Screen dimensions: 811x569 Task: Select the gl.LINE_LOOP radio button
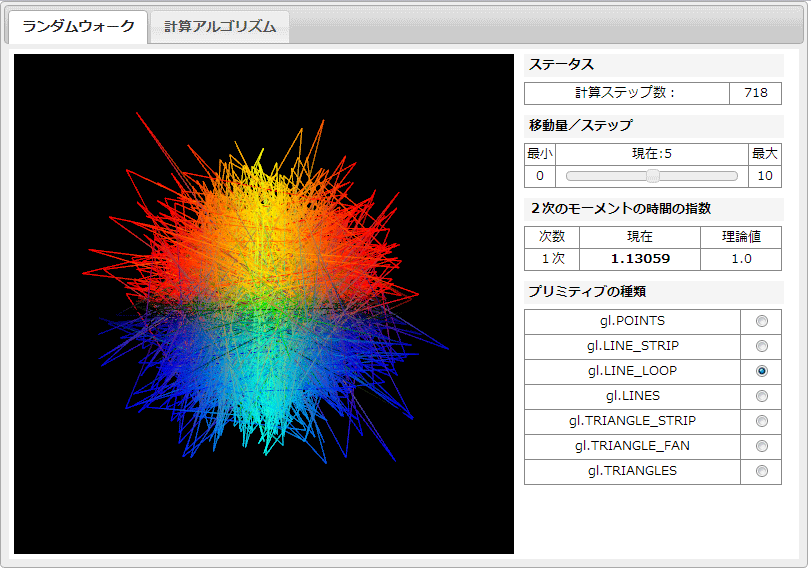click(761, 371)
